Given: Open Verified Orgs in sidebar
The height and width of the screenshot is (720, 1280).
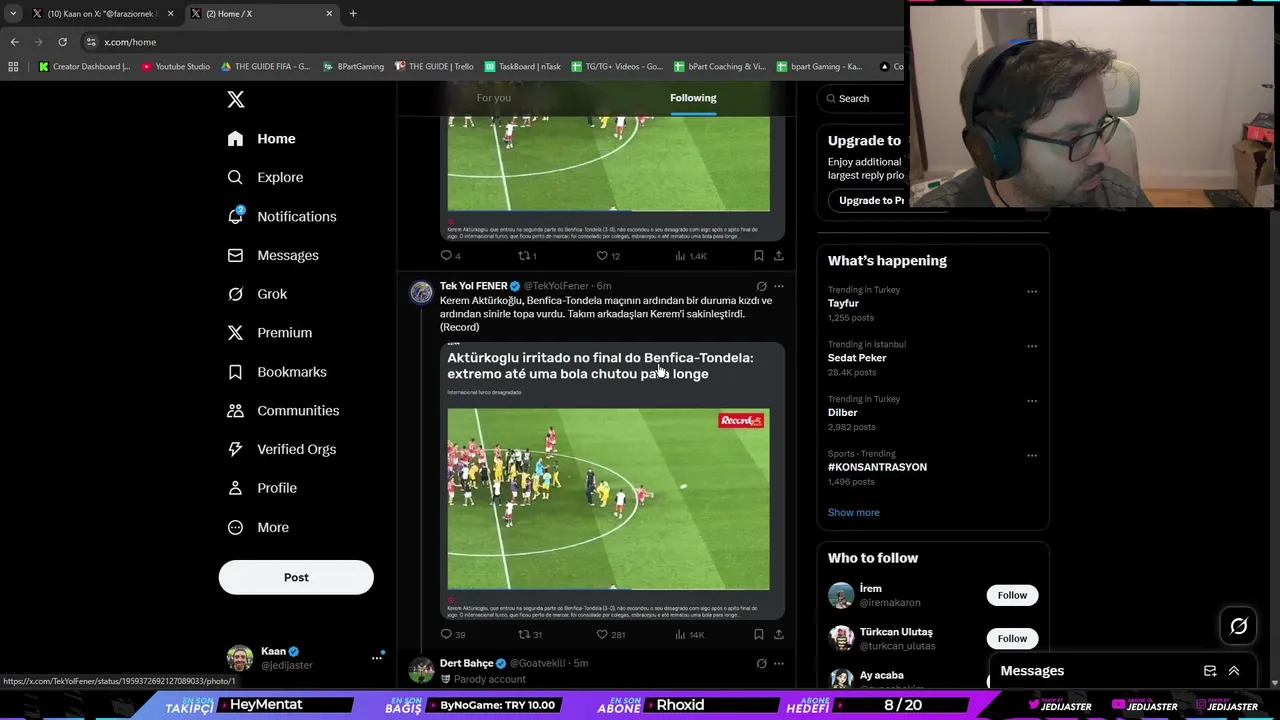Looking at the screenshot, I should point(282,449).
